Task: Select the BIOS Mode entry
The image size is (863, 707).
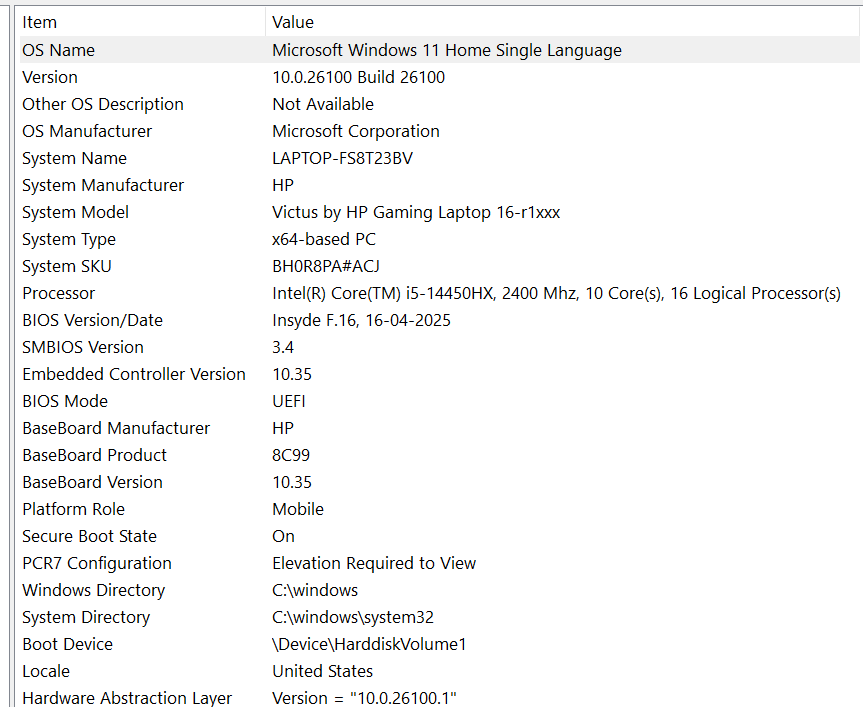Action: (66, 401)
